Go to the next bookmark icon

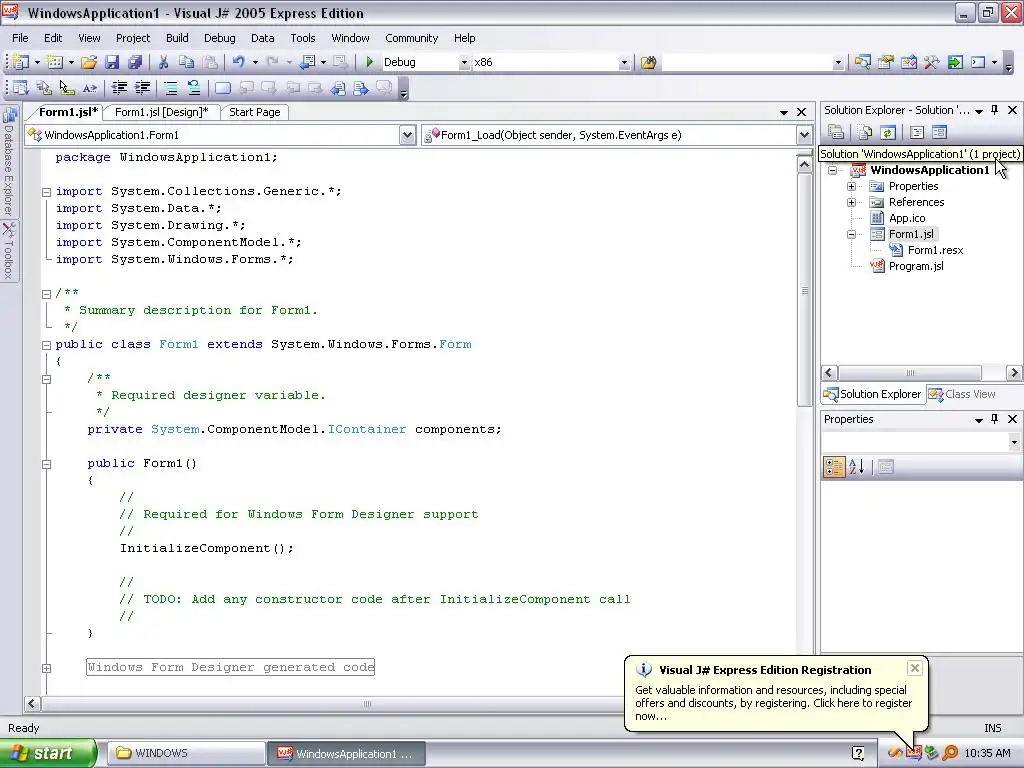[269, 88]
